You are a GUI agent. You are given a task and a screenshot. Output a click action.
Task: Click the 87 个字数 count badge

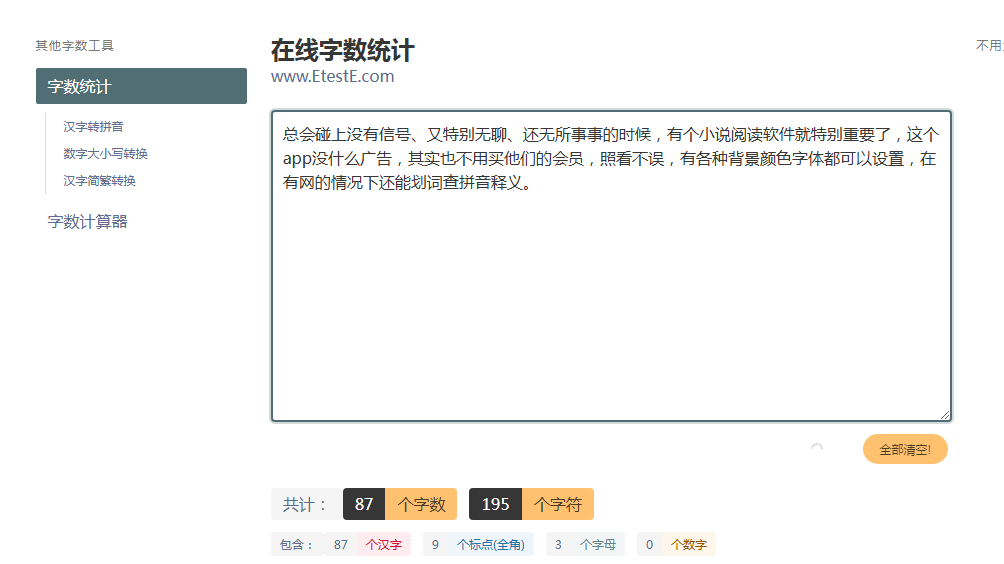[400, 504]
